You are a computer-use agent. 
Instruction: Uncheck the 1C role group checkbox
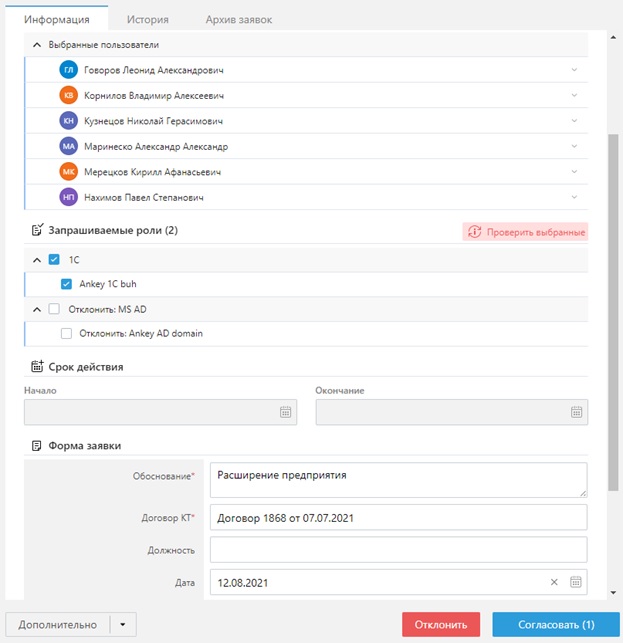(55, 258)
